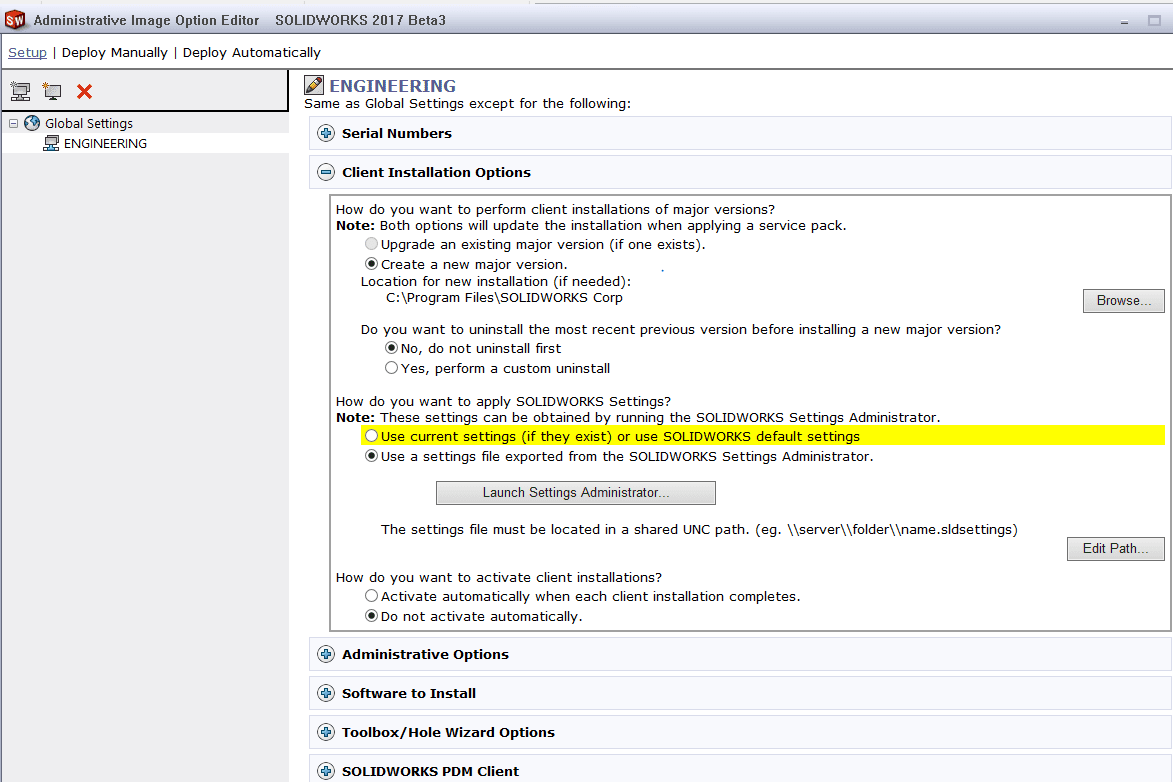Select Global Settings in the tree

coord(88,123)
